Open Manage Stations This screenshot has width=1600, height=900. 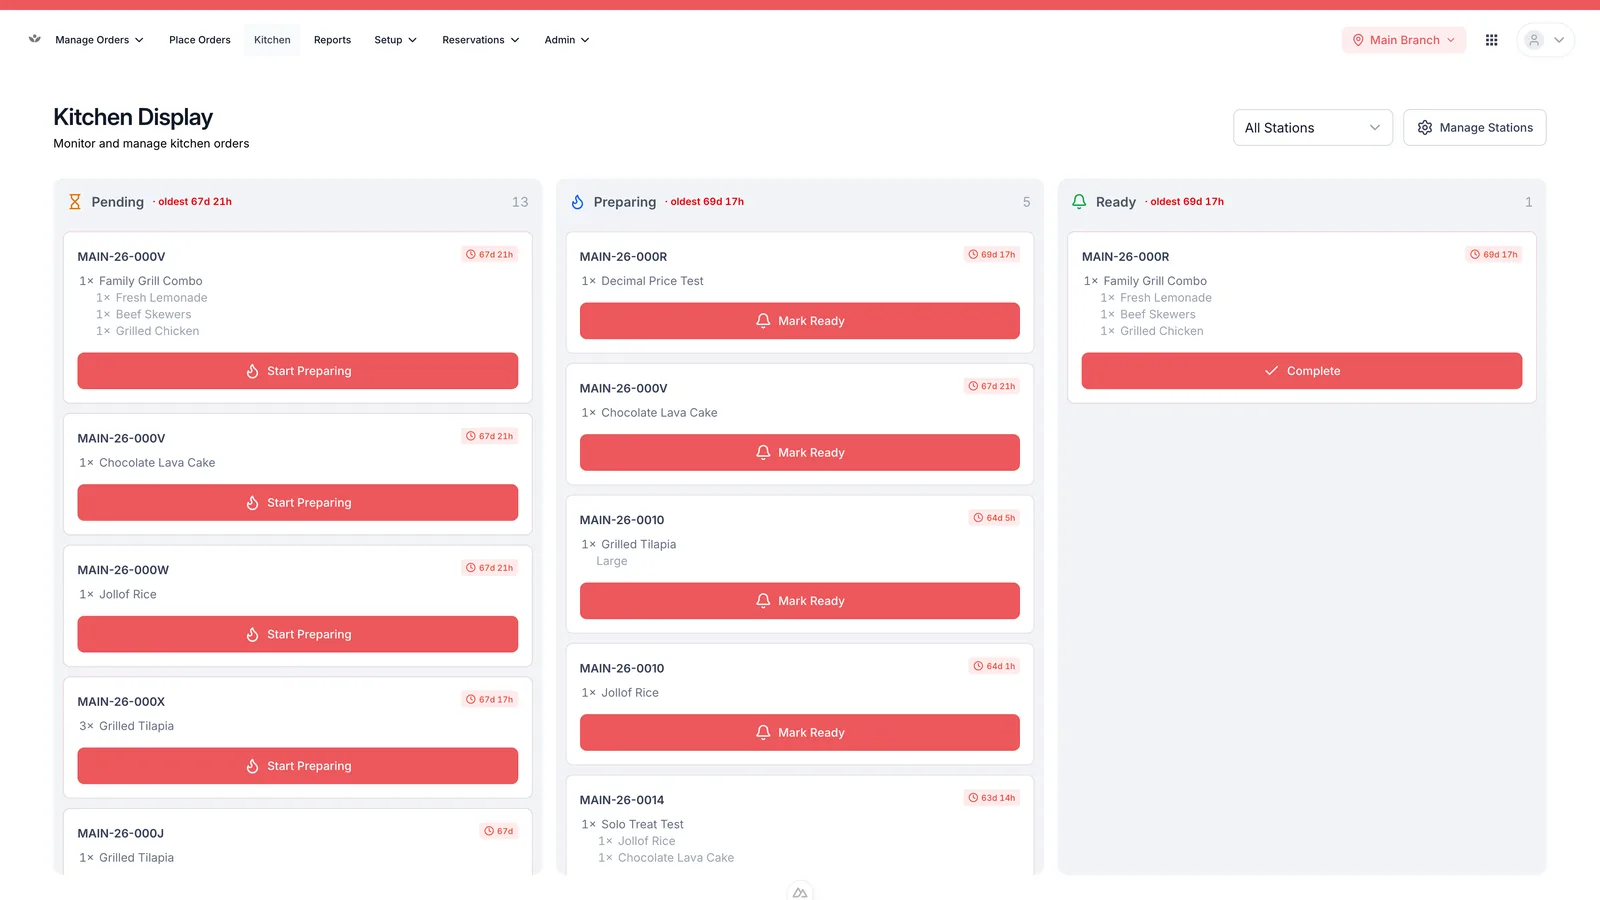tap(1475, 128)
